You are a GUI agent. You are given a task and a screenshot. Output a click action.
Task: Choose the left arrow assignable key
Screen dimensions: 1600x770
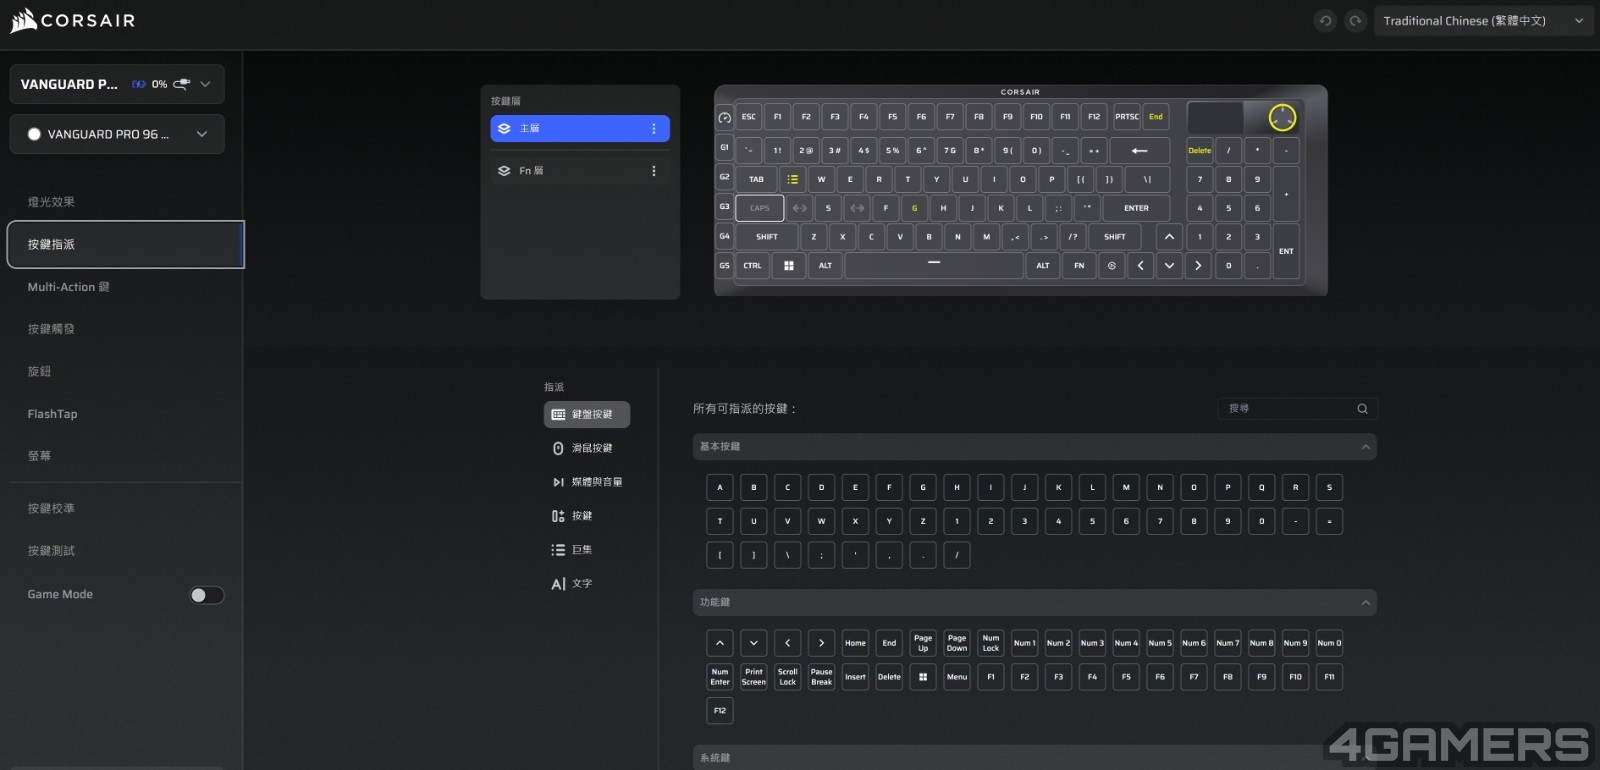[x=788, y=643]
